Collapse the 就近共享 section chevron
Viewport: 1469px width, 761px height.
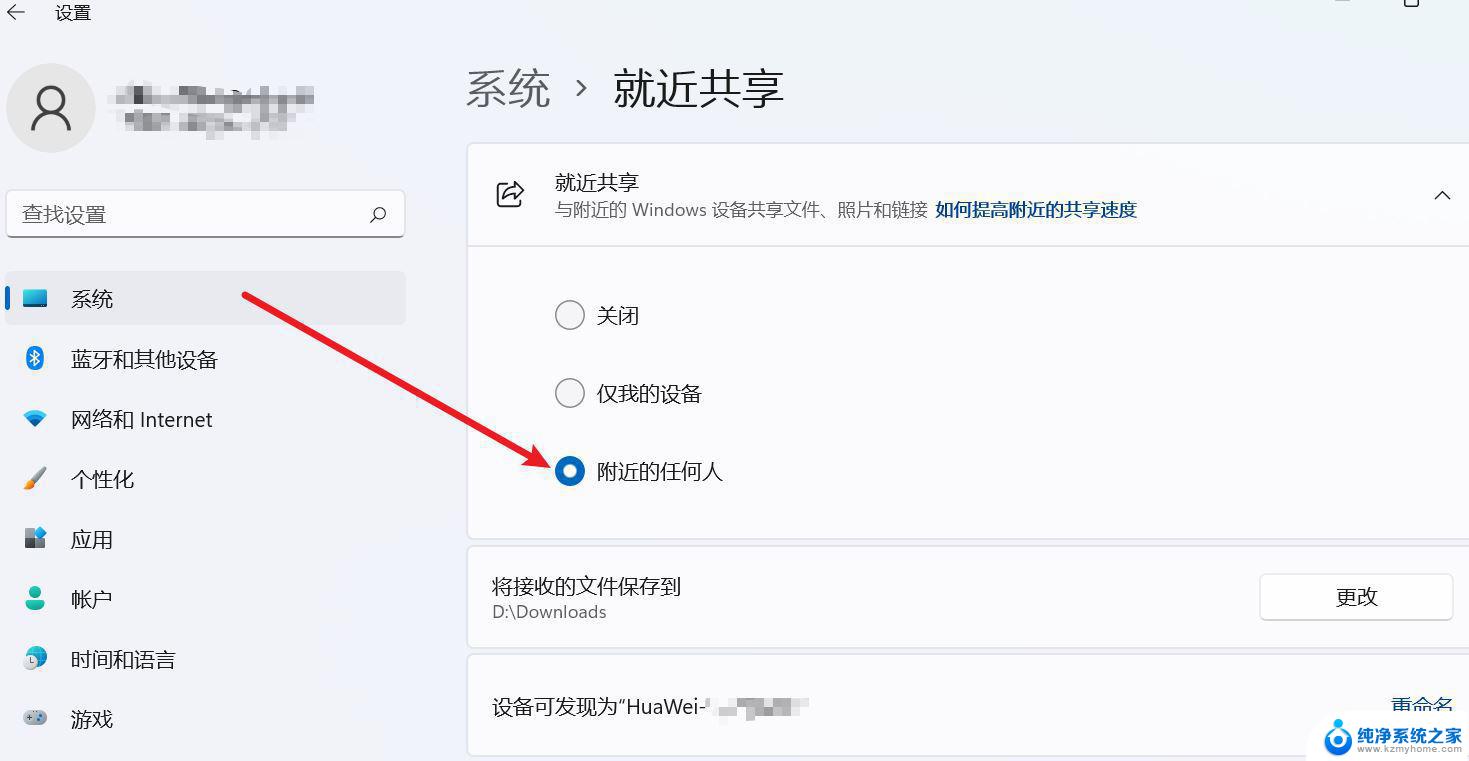(1442, 195)
